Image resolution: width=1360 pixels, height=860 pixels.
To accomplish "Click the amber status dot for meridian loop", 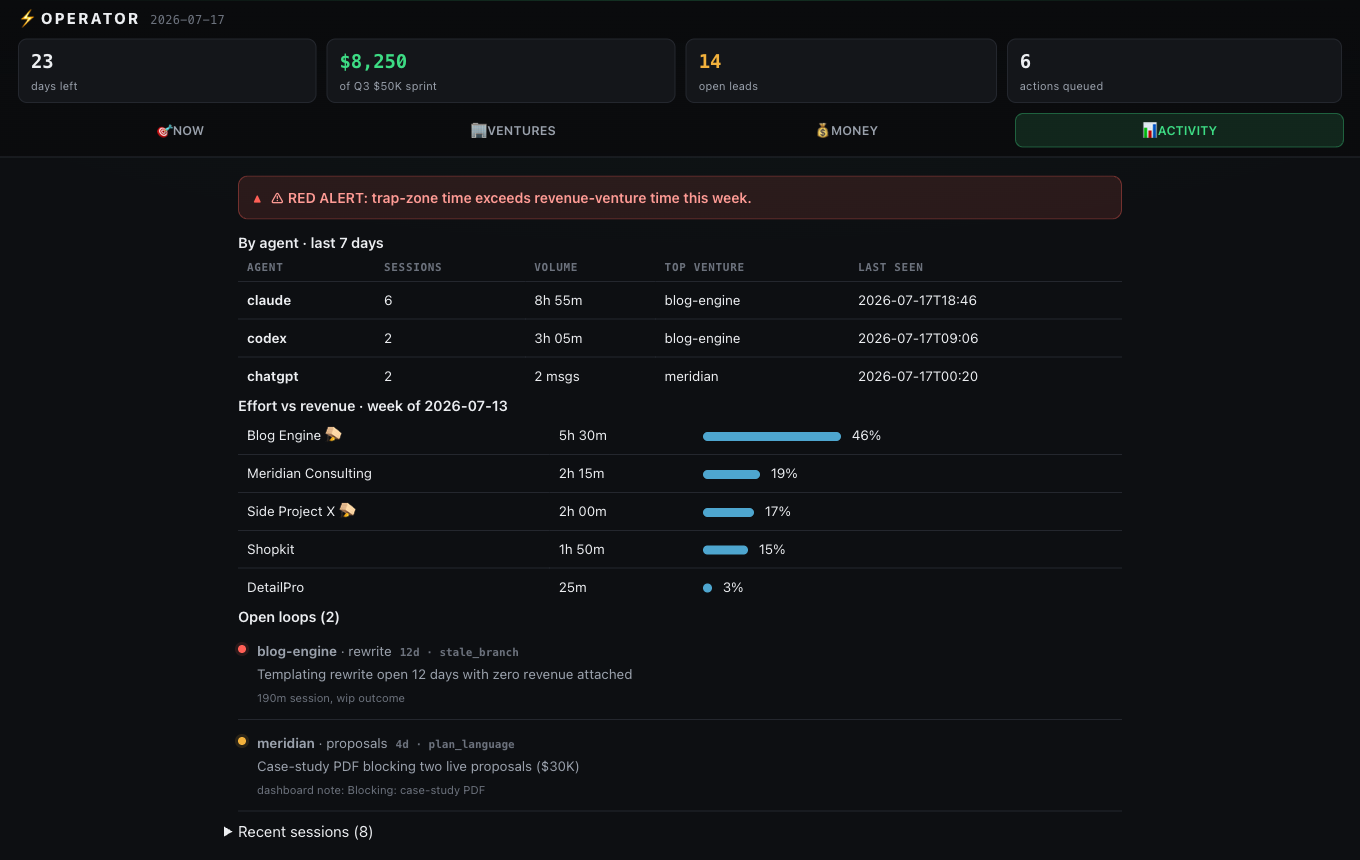I will (x=242, y=741).
